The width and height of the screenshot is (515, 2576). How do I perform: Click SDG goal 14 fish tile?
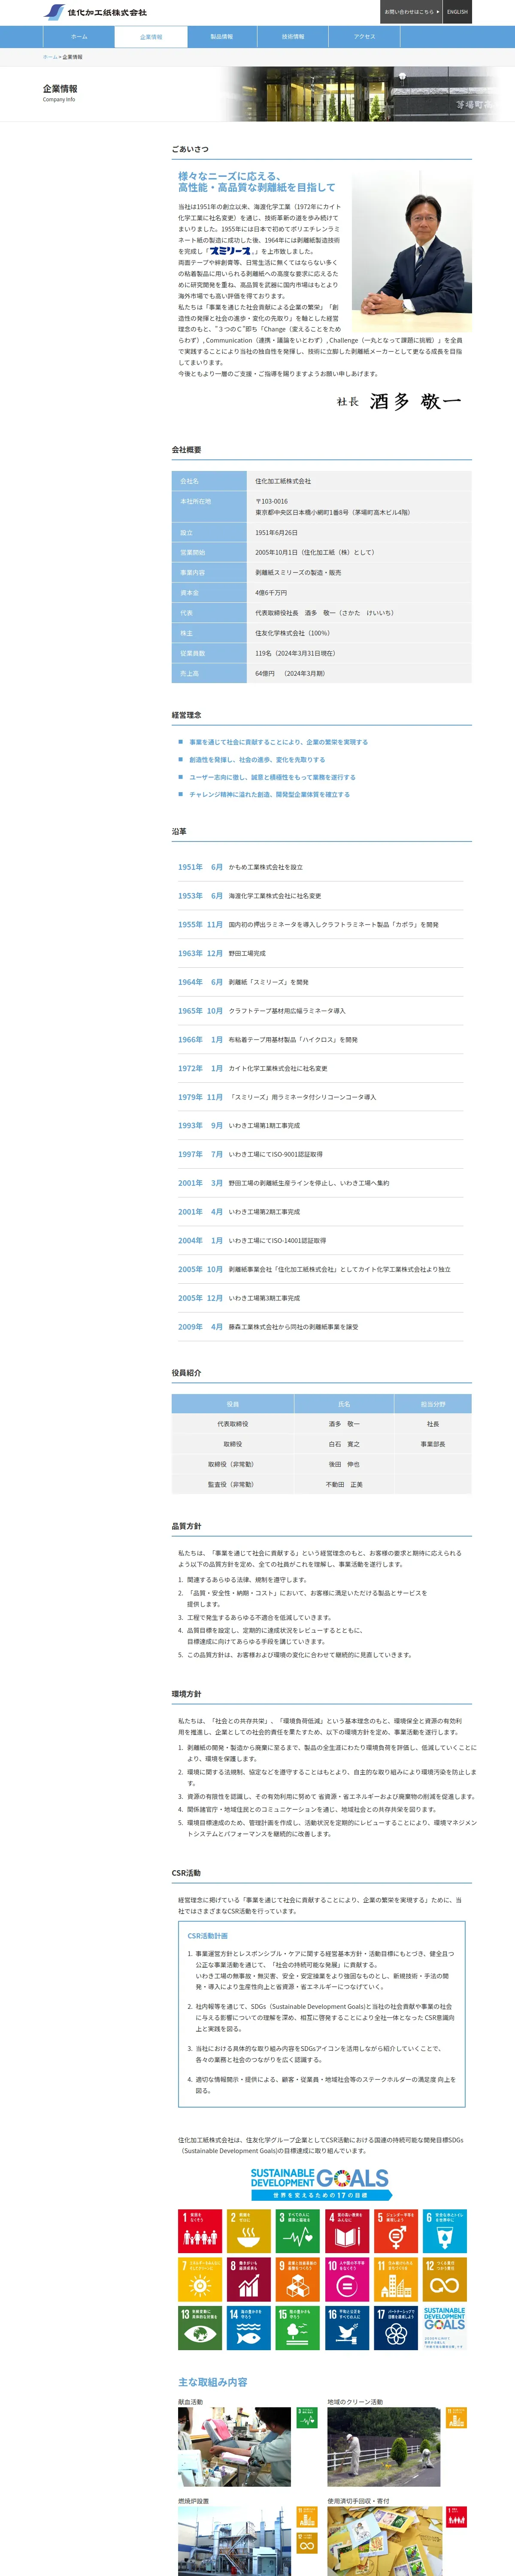pos(249,2328)
